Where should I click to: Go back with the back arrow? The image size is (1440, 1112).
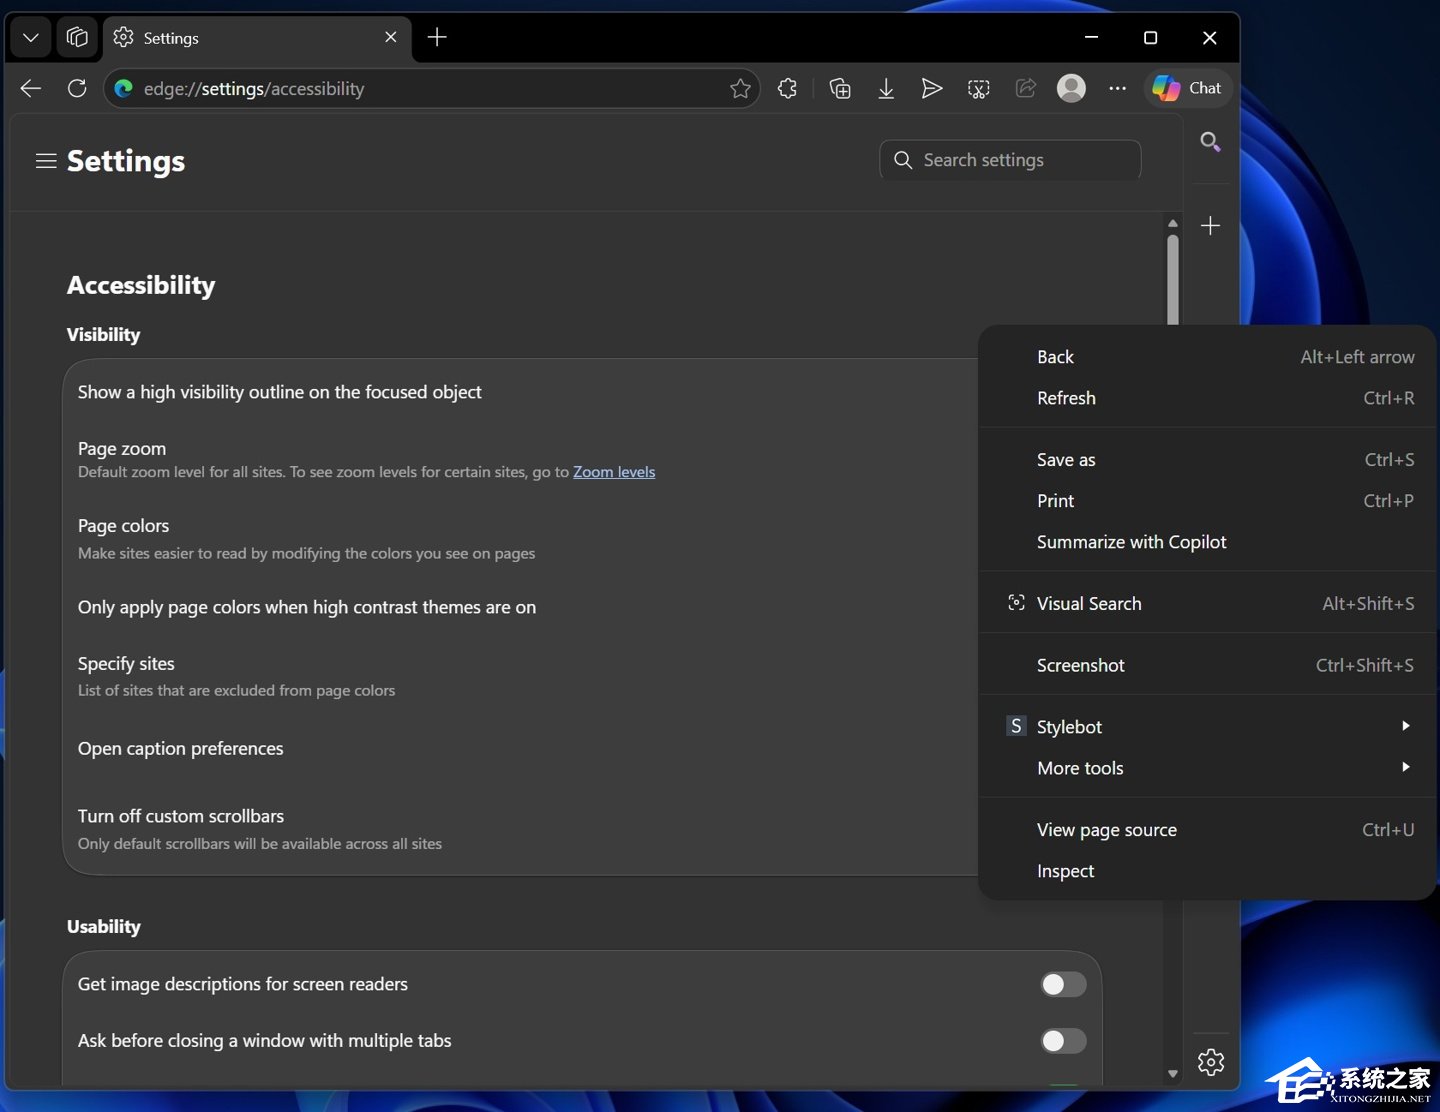(x=31, y=88)
